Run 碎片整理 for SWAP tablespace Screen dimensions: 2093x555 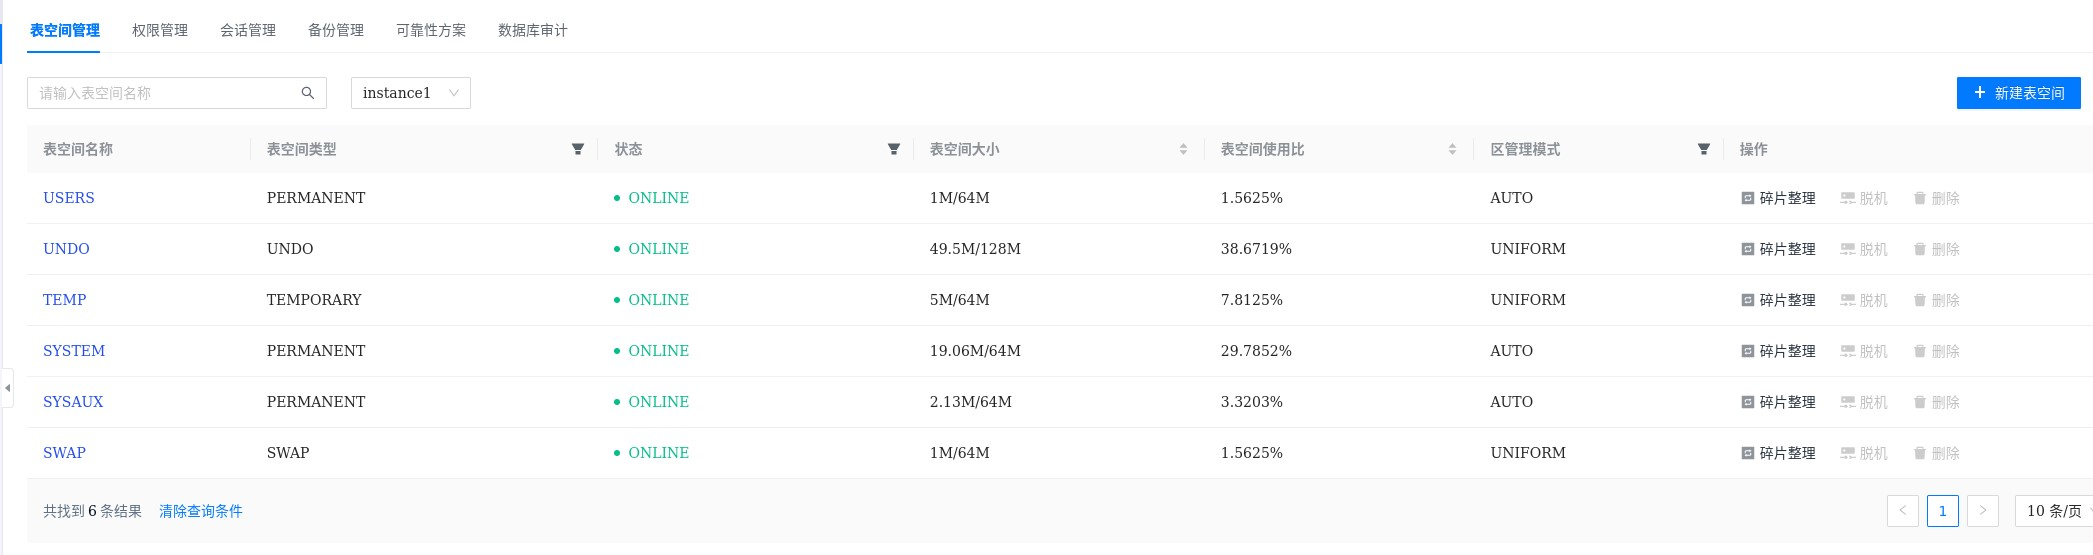pyautogui.click(x=1778, y=453)
